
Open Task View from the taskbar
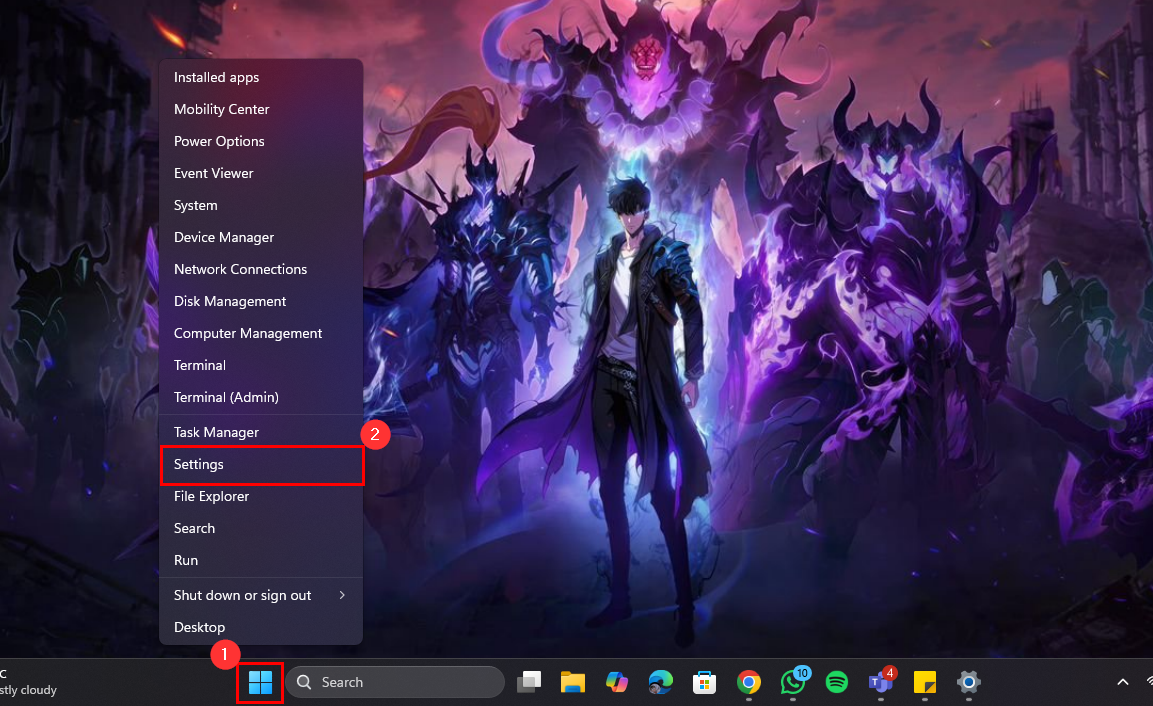pyautogui.click(x=529, y=683)
